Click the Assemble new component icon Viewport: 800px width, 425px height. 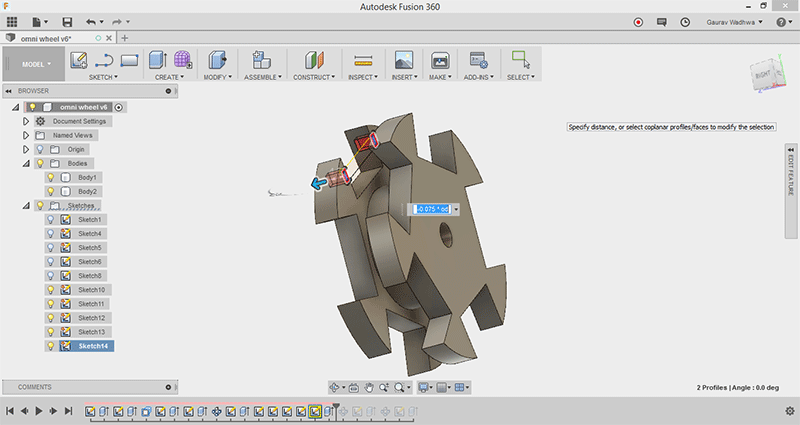point(262,60)
